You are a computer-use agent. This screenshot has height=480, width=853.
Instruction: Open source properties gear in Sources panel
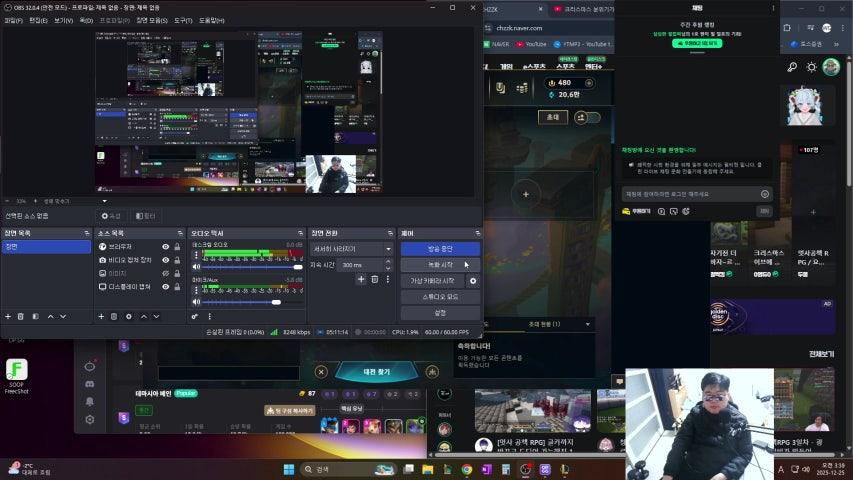[129, 316]
